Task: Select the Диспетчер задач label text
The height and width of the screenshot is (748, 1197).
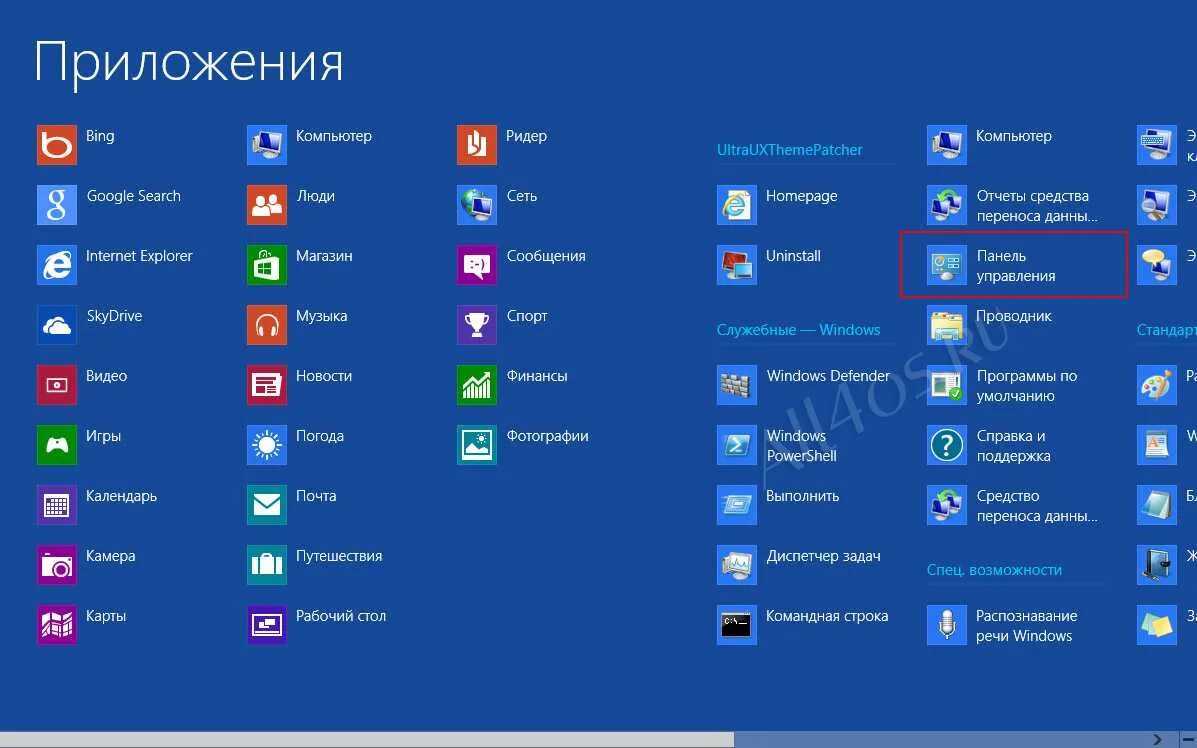Action: click(823, 556)
